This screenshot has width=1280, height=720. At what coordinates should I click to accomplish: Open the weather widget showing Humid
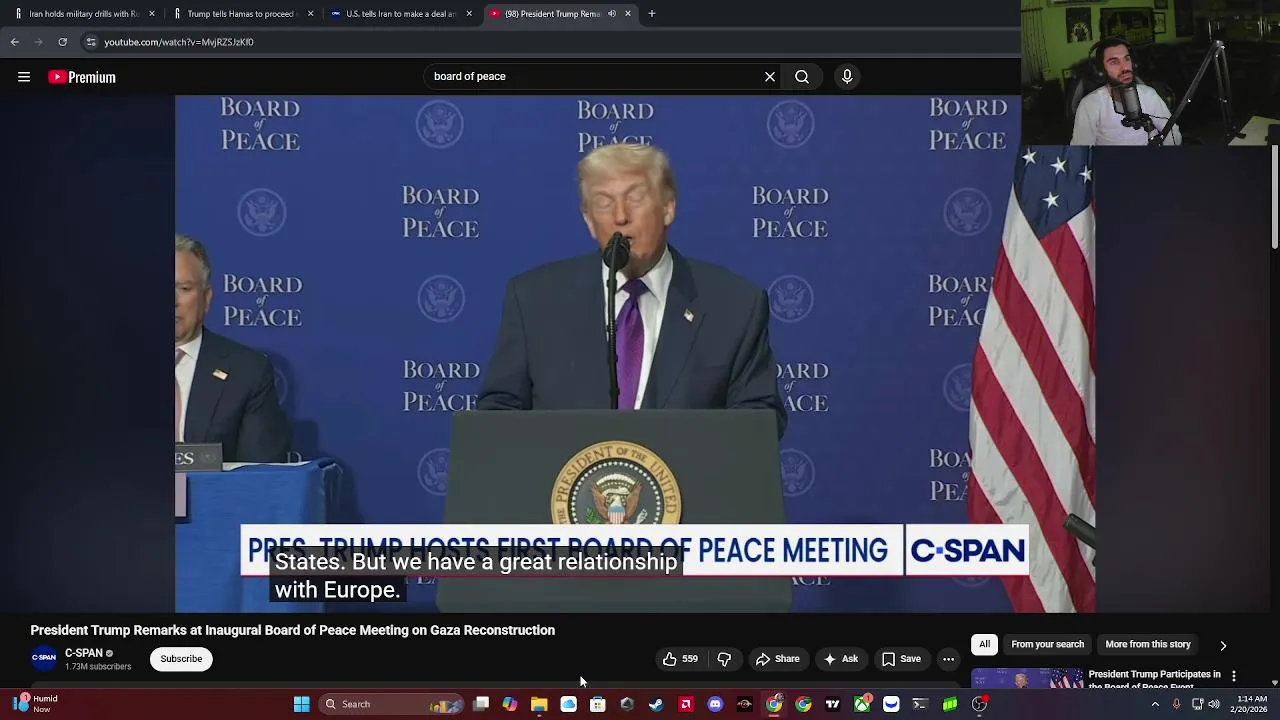36,704
